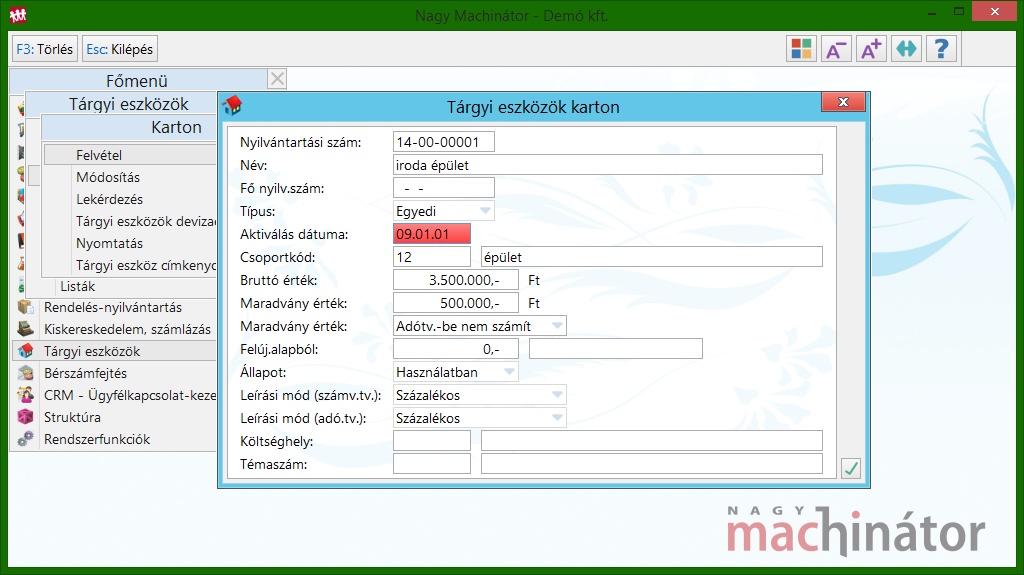The image size is (1024, 575).
Task: Click the gears Rendszerfunkciók icon
Action: [25, 439]
